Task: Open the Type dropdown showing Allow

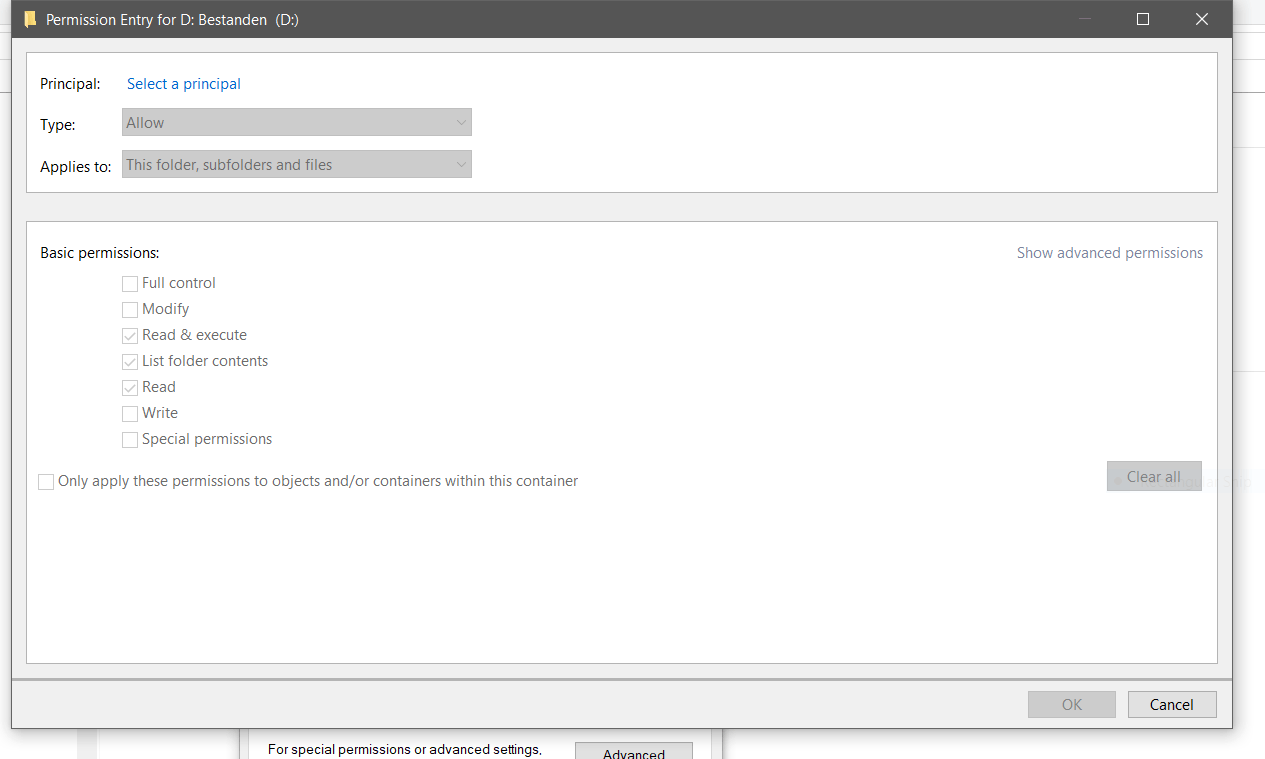Action: [x=296, y=121]
